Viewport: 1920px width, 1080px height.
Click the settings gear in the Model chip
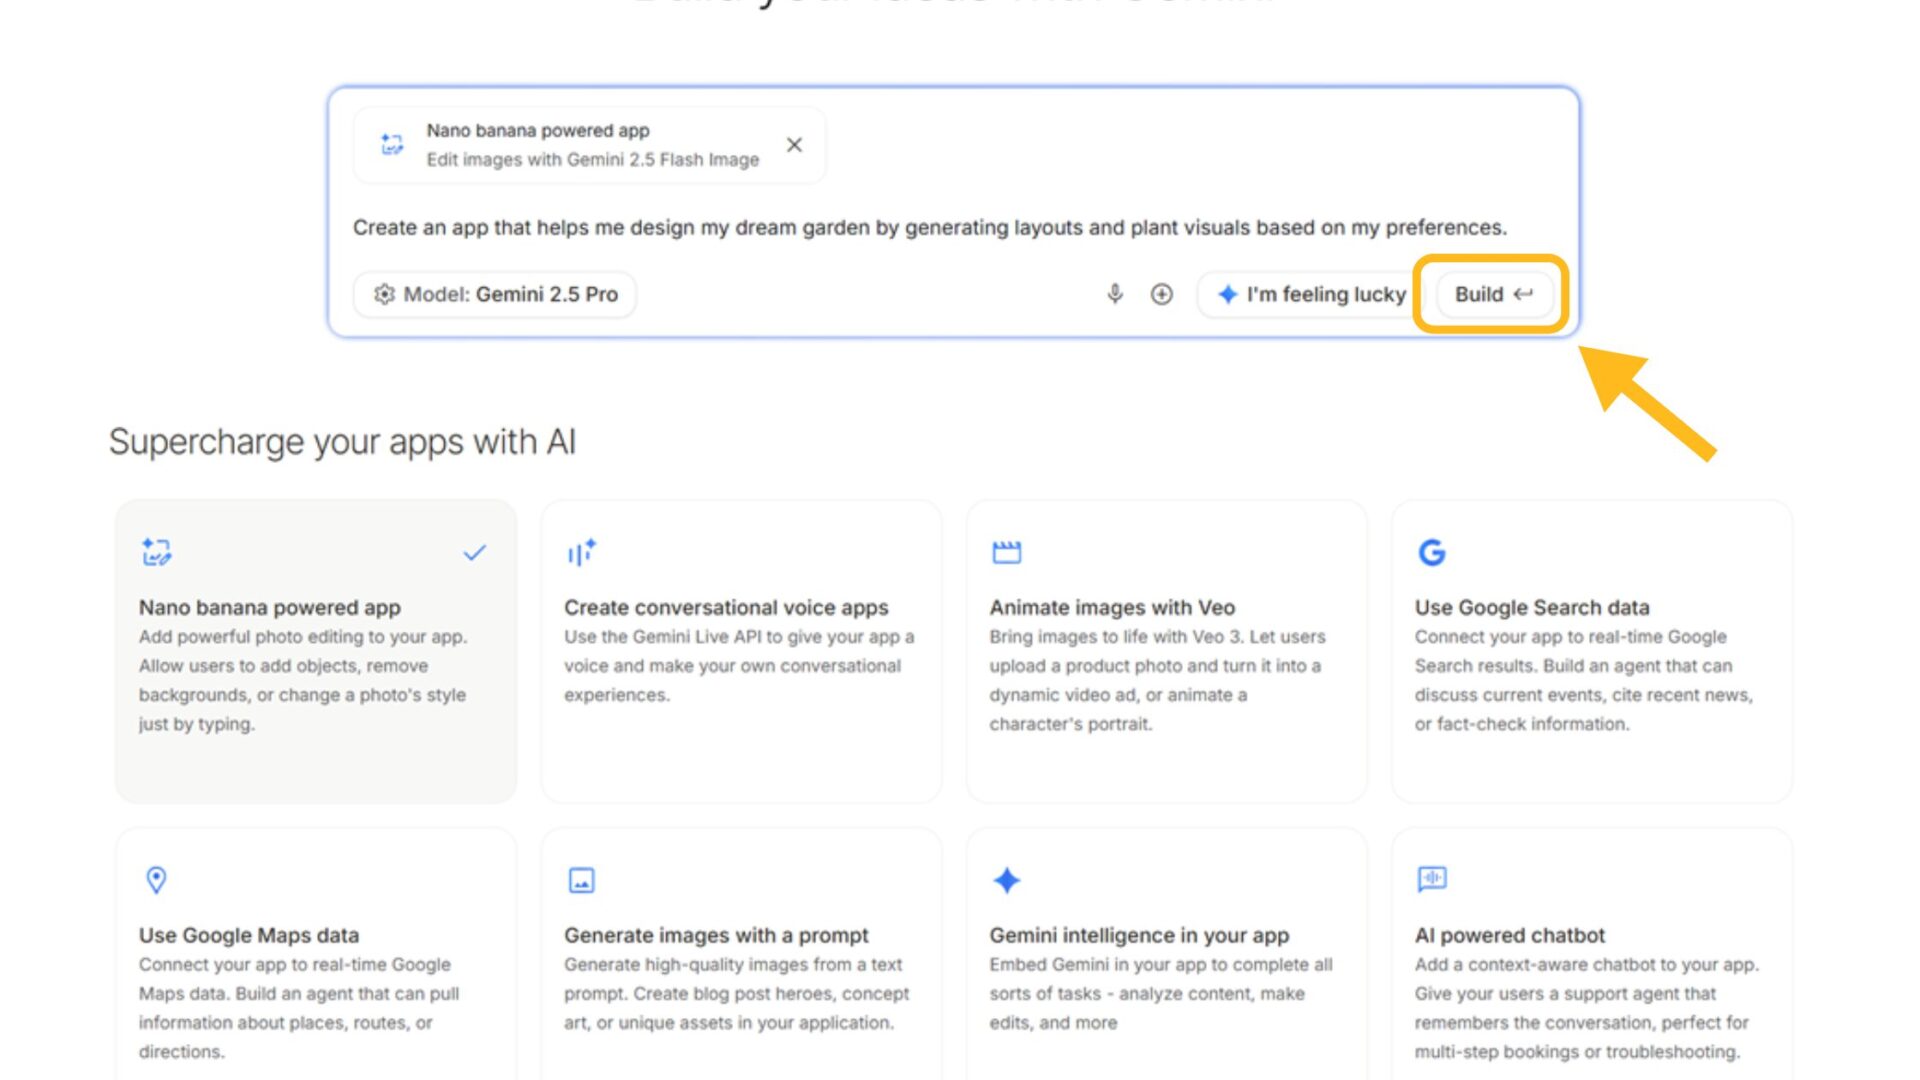384,294
